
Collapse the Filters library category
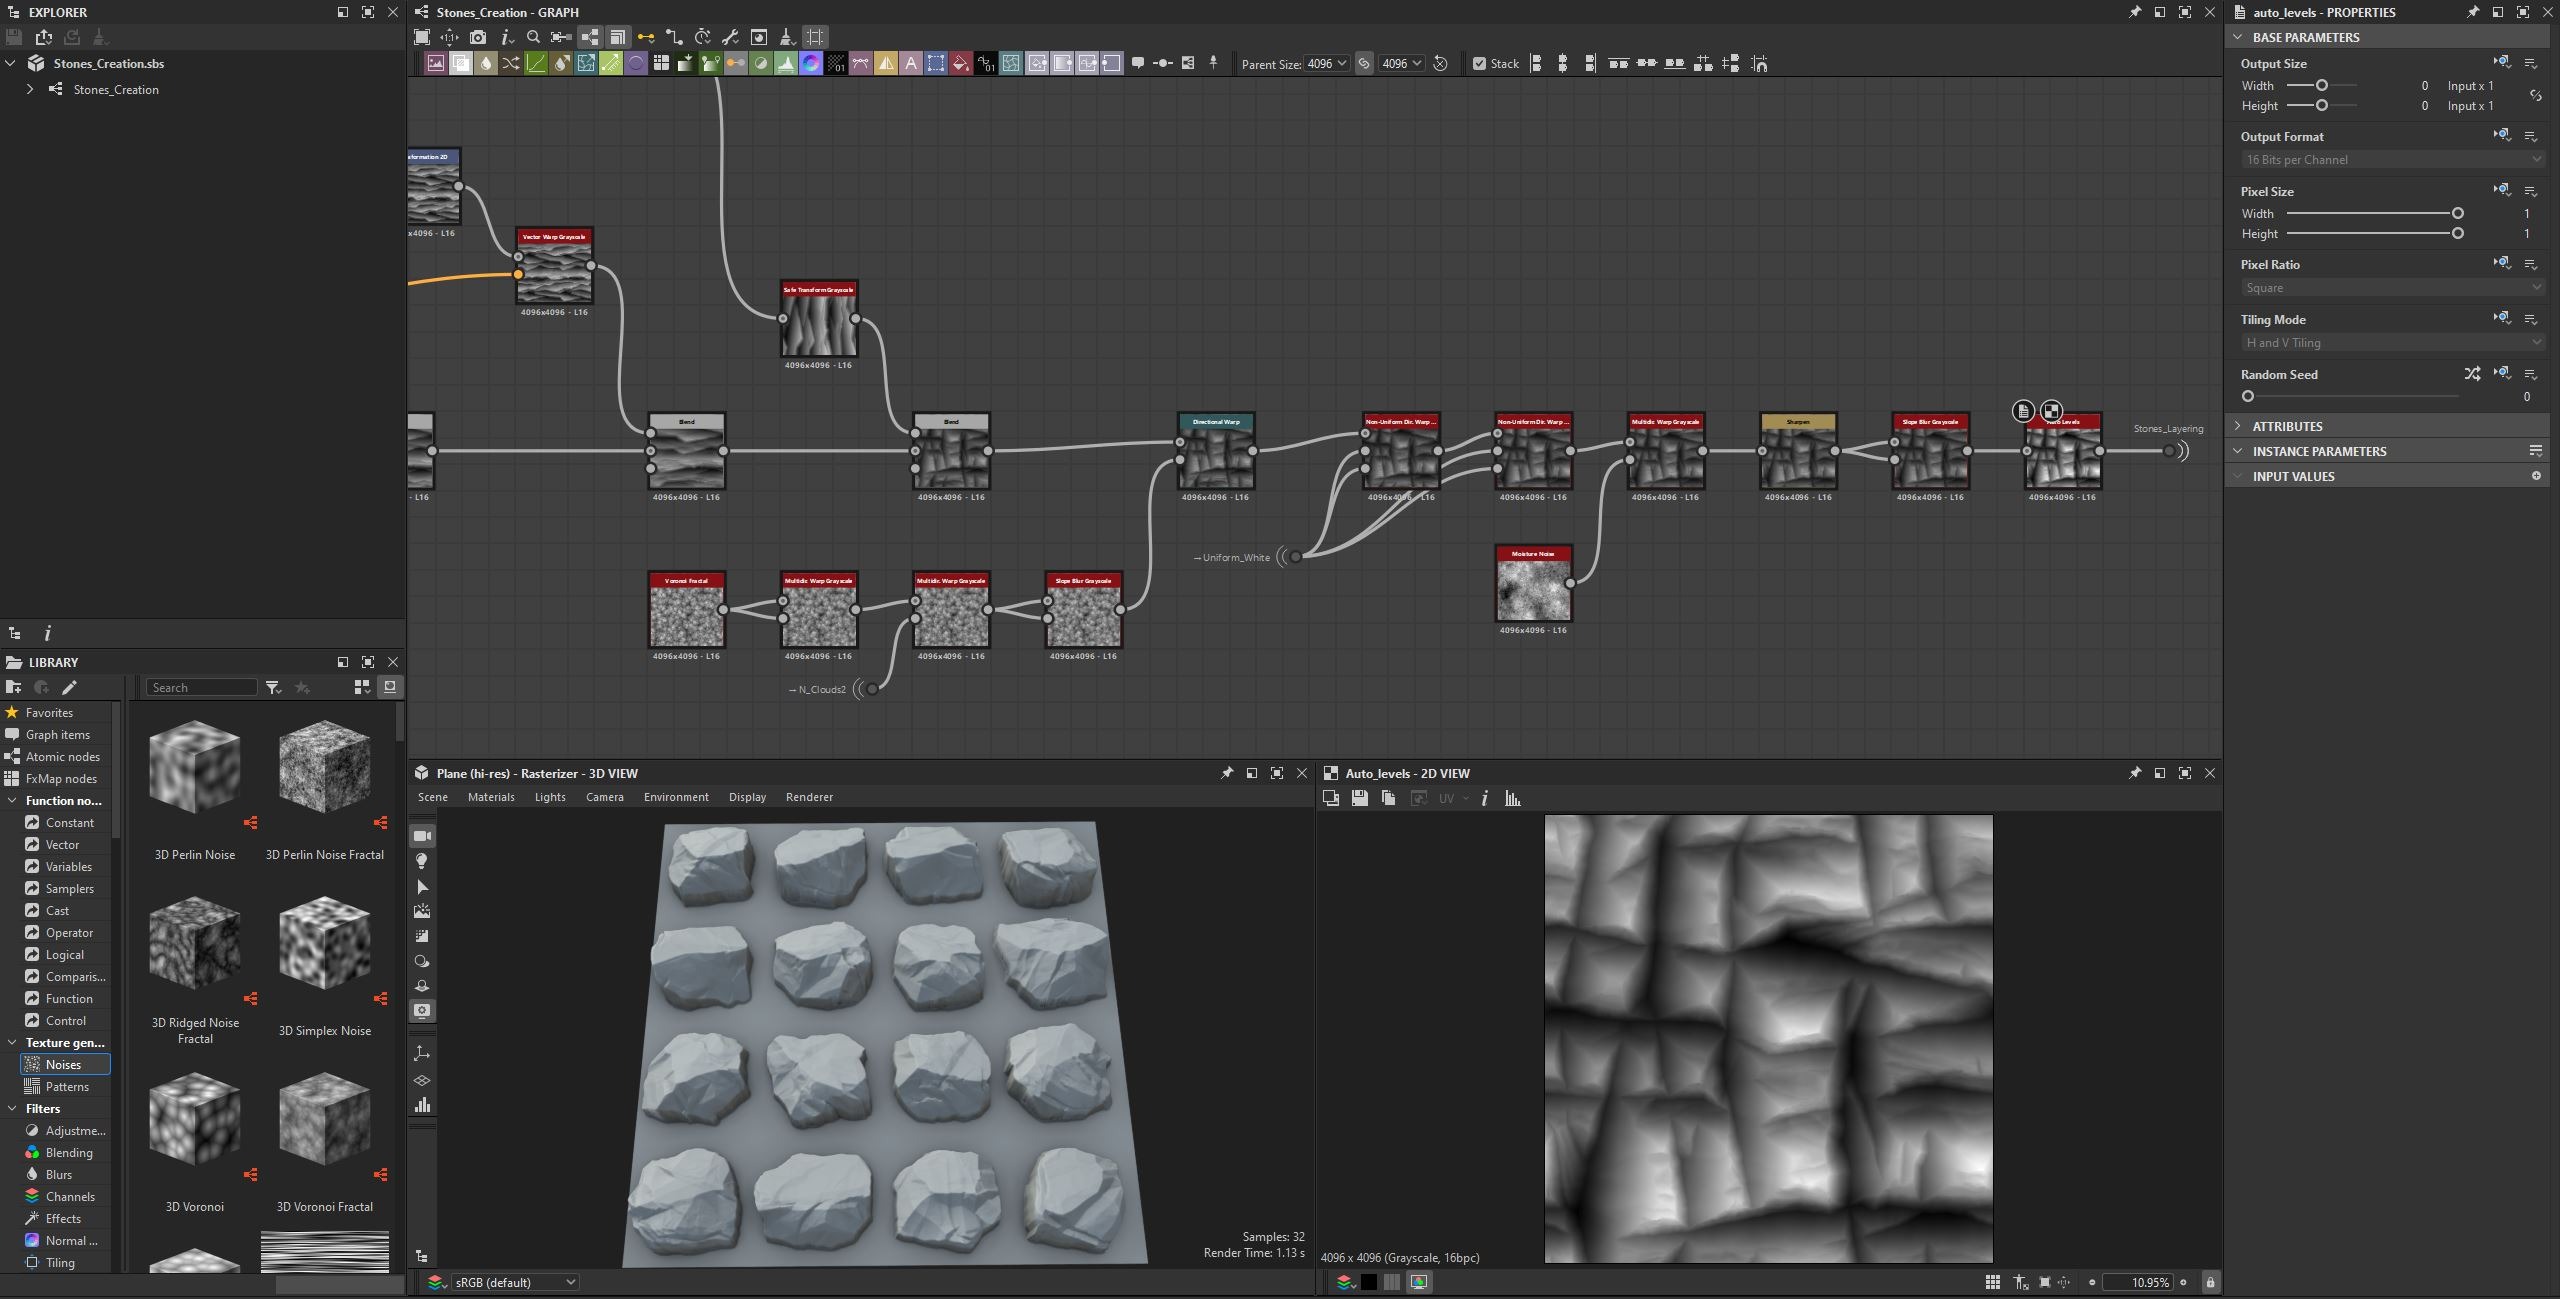[x=12, y=1108]
